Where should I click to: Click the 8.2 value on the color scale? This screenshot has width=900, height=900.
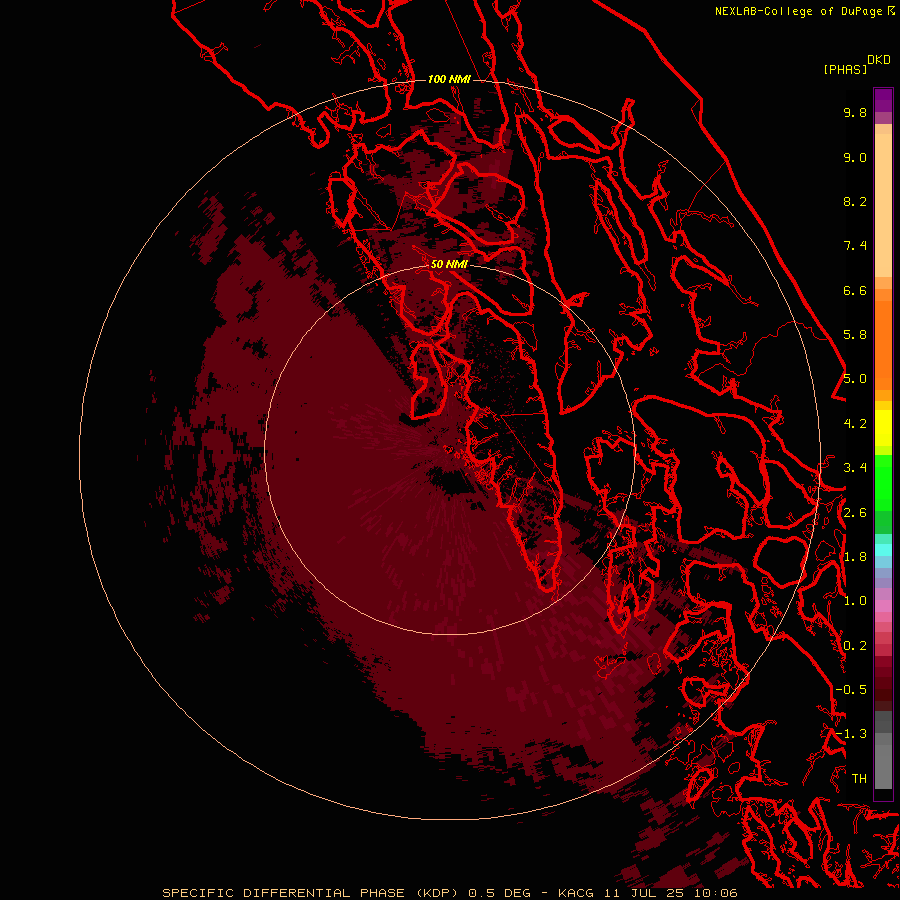click(x=855, y=201)
